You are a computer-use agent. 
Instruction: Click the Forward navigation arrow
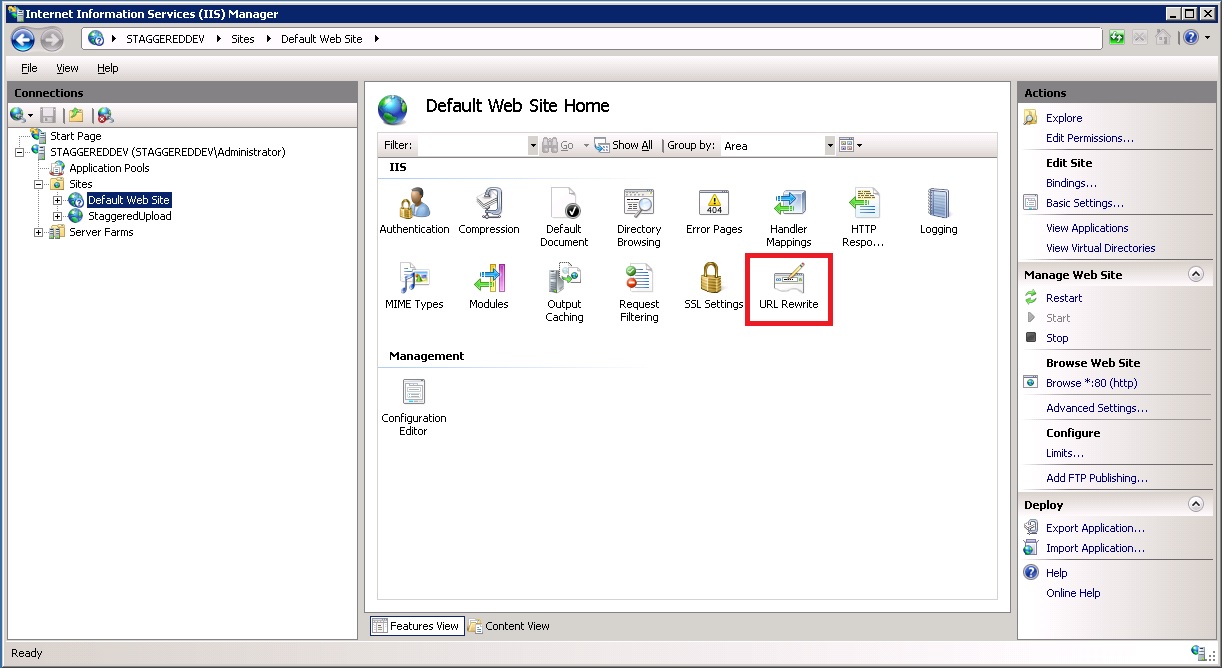point(51,39)
